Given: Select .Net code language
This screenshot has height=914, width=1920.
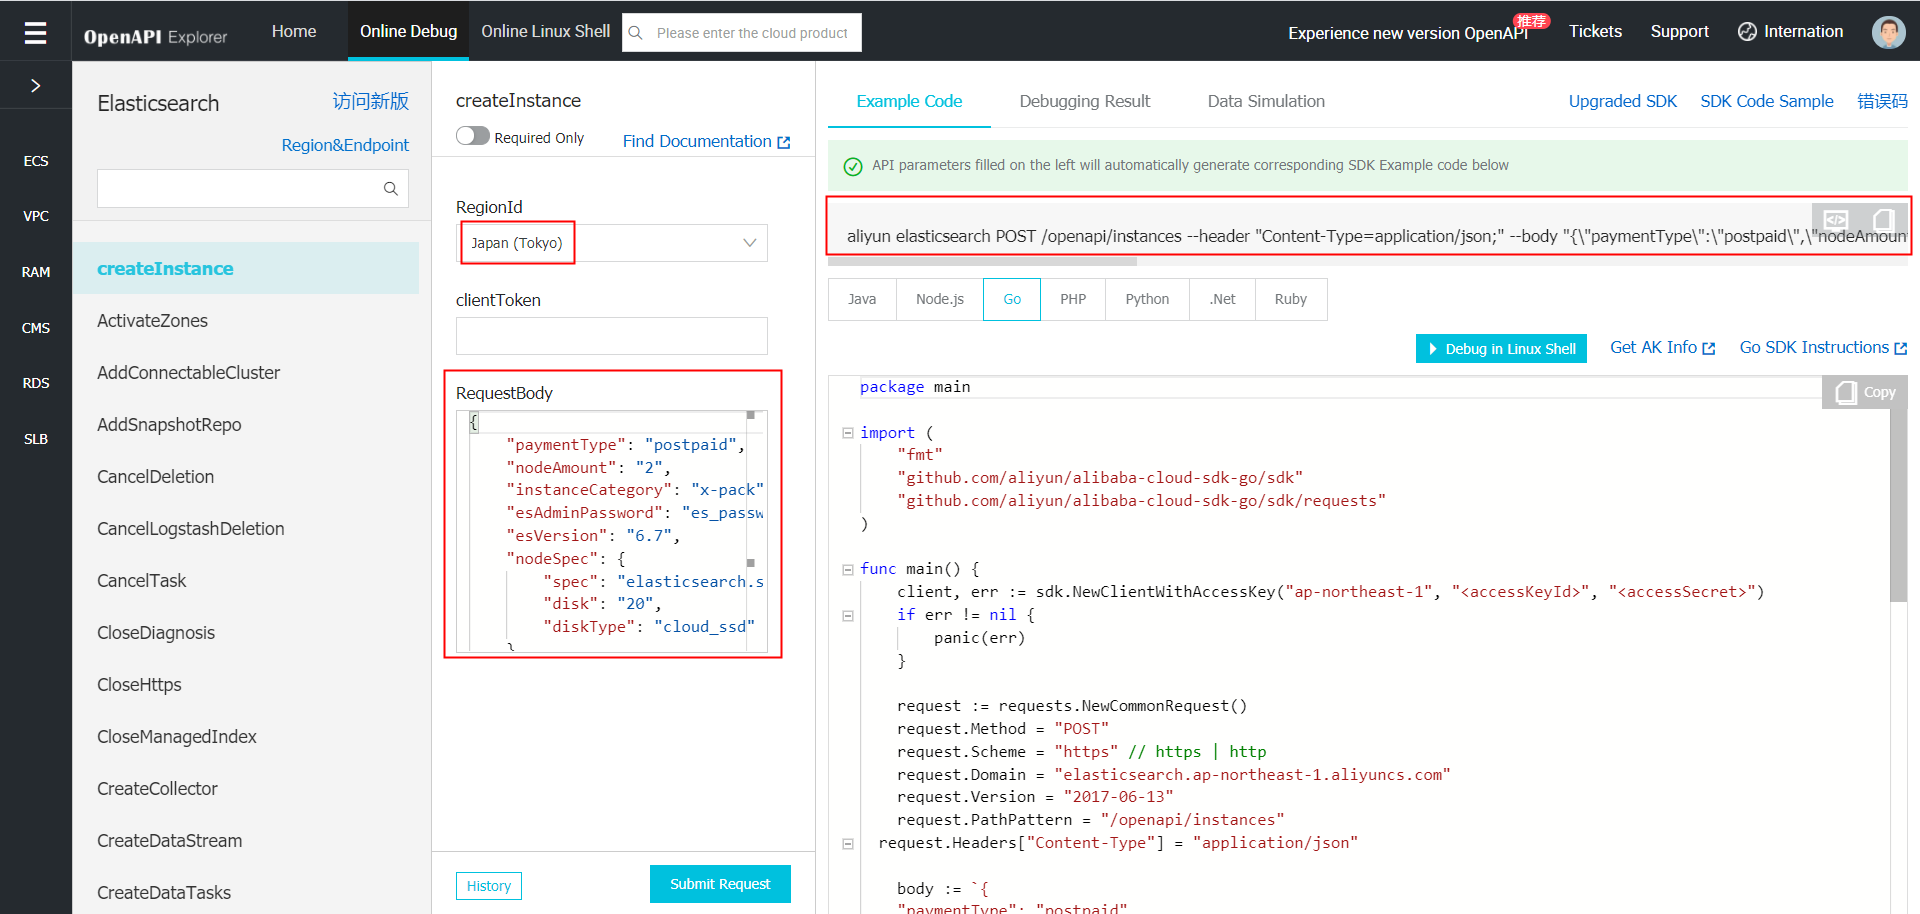Looking at the screenshot, I should tap(1222, 299).
